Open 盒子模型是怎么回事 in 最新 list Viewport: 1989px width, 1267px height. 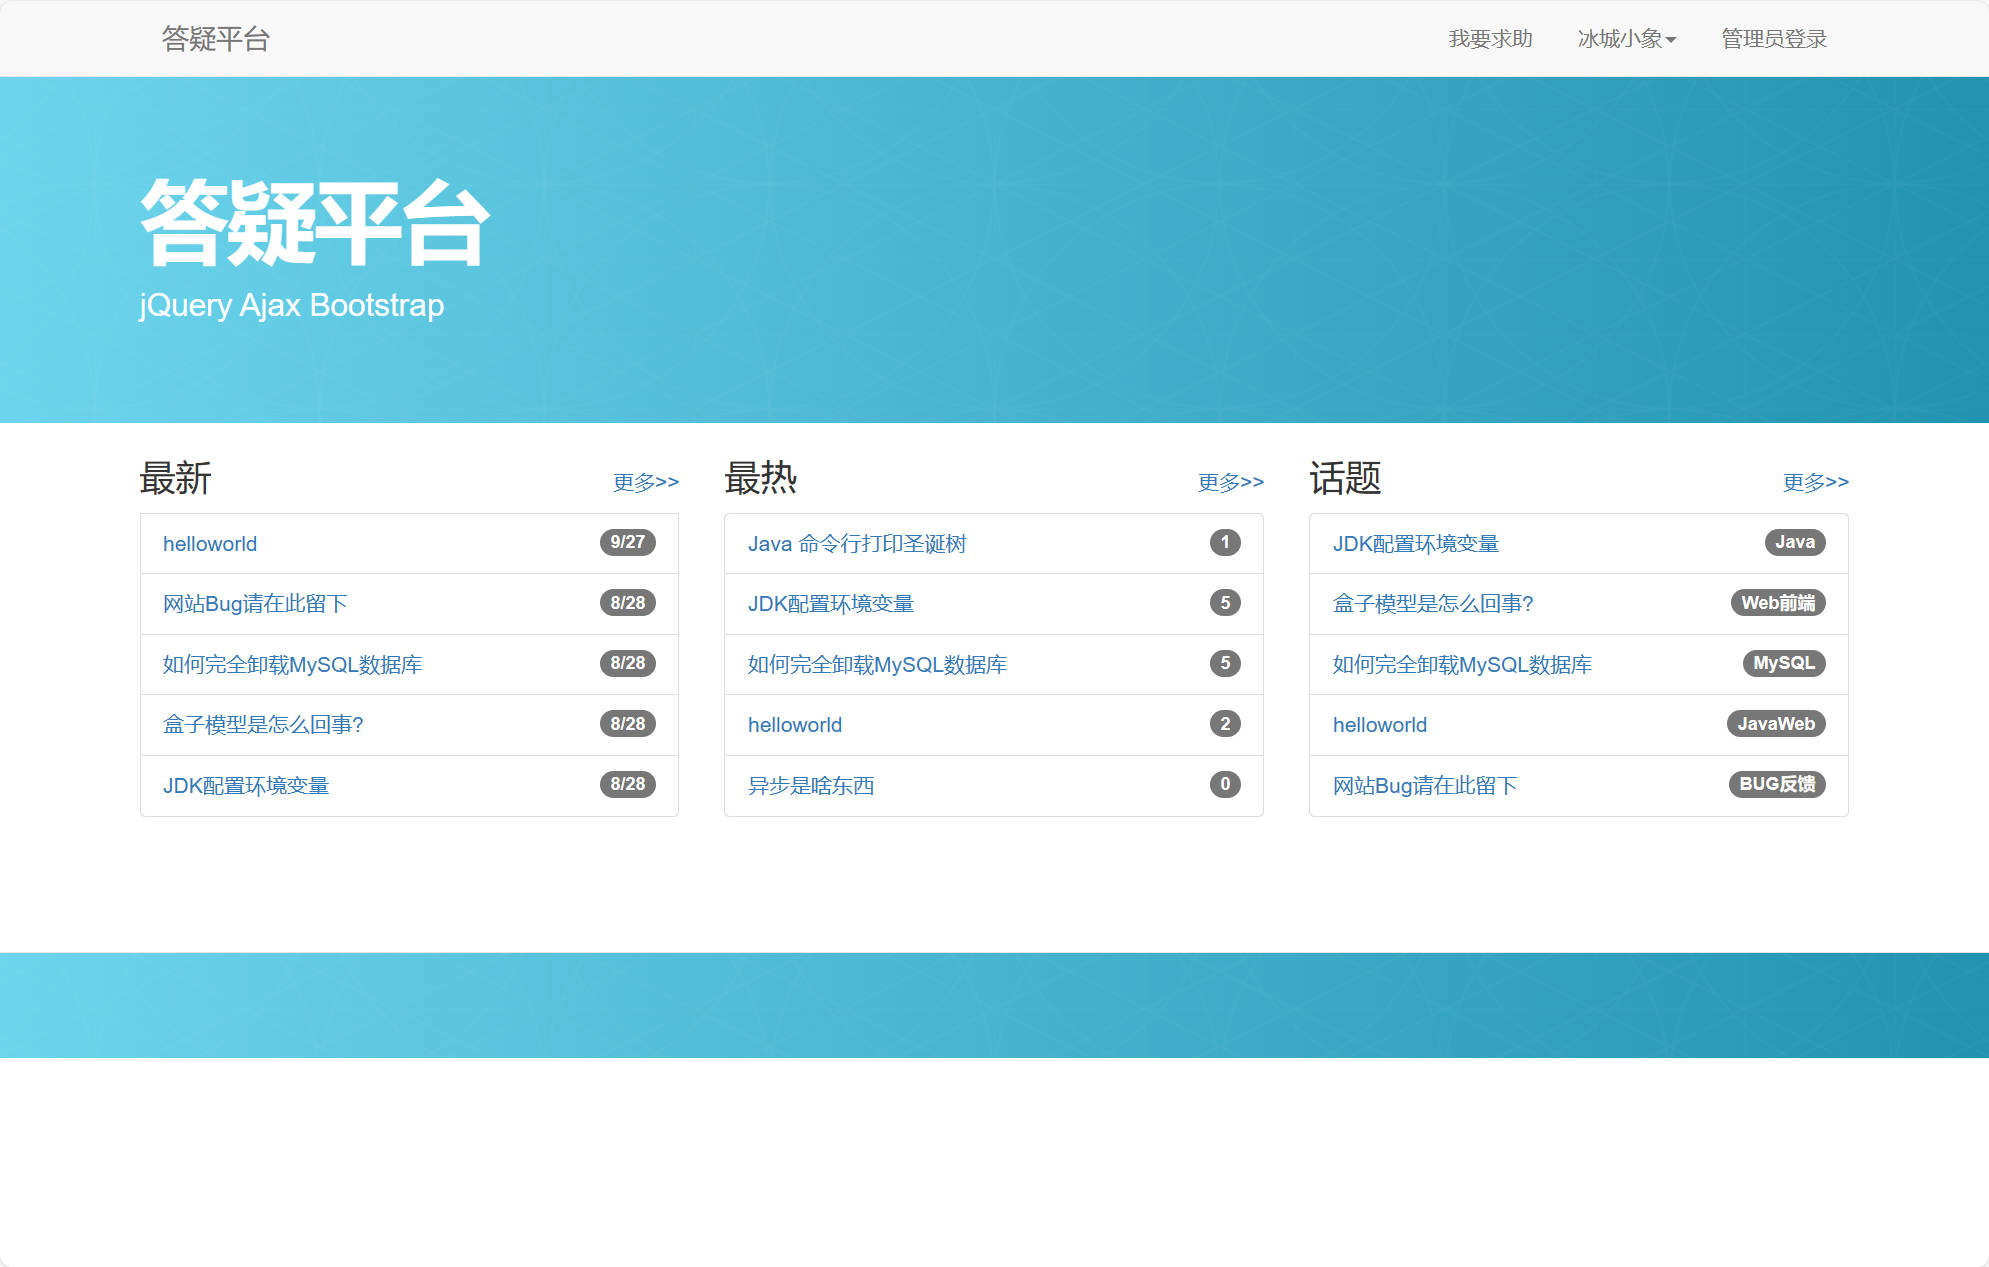tap(265, 724)
